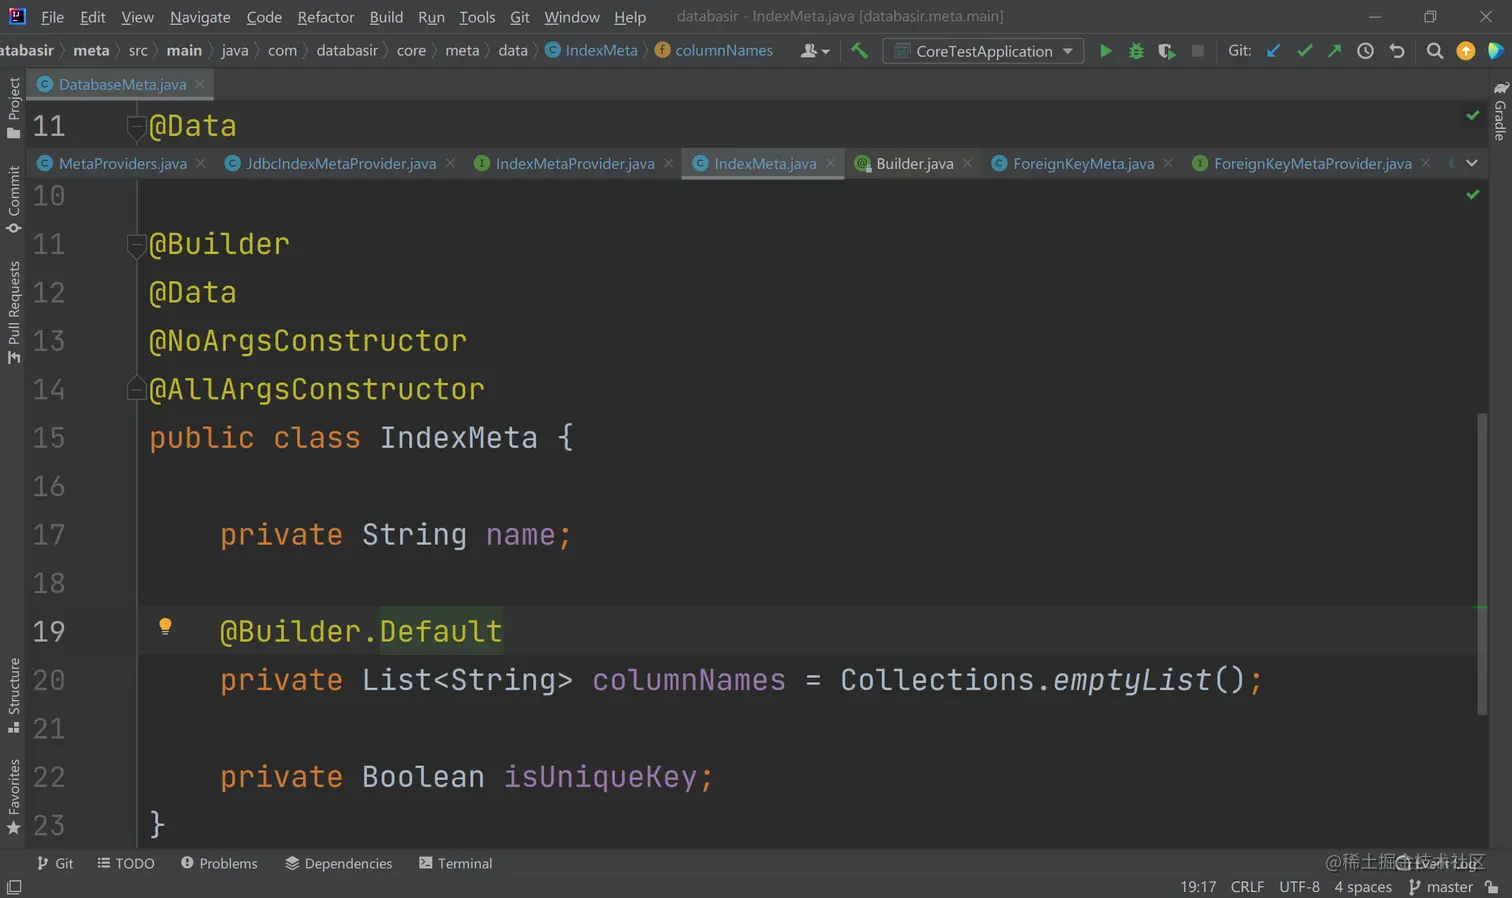Click the databasir breadcrumb folder
Image resolution: width=1512 pixels, height=898 pixels.
(x=347, y=50)
